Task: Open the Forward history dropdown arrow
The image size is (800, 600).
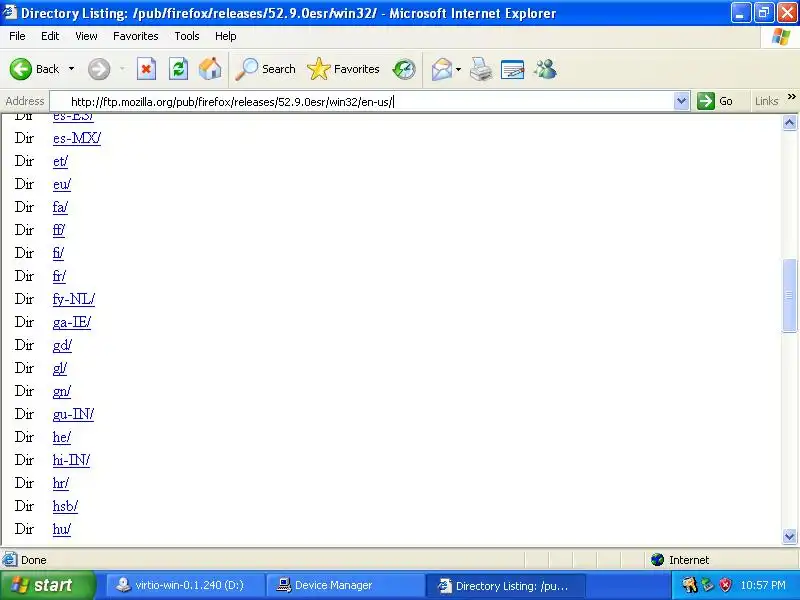Action: point(122,69)
